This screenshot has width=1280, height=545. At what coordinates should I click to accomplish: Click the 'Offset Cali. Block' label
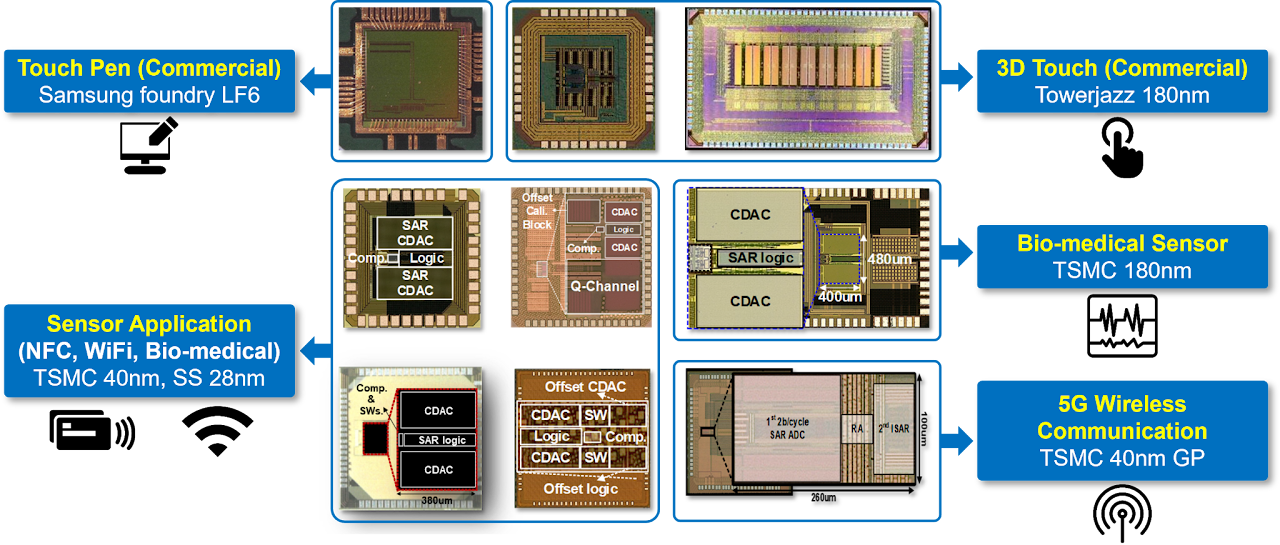[537, 211]
